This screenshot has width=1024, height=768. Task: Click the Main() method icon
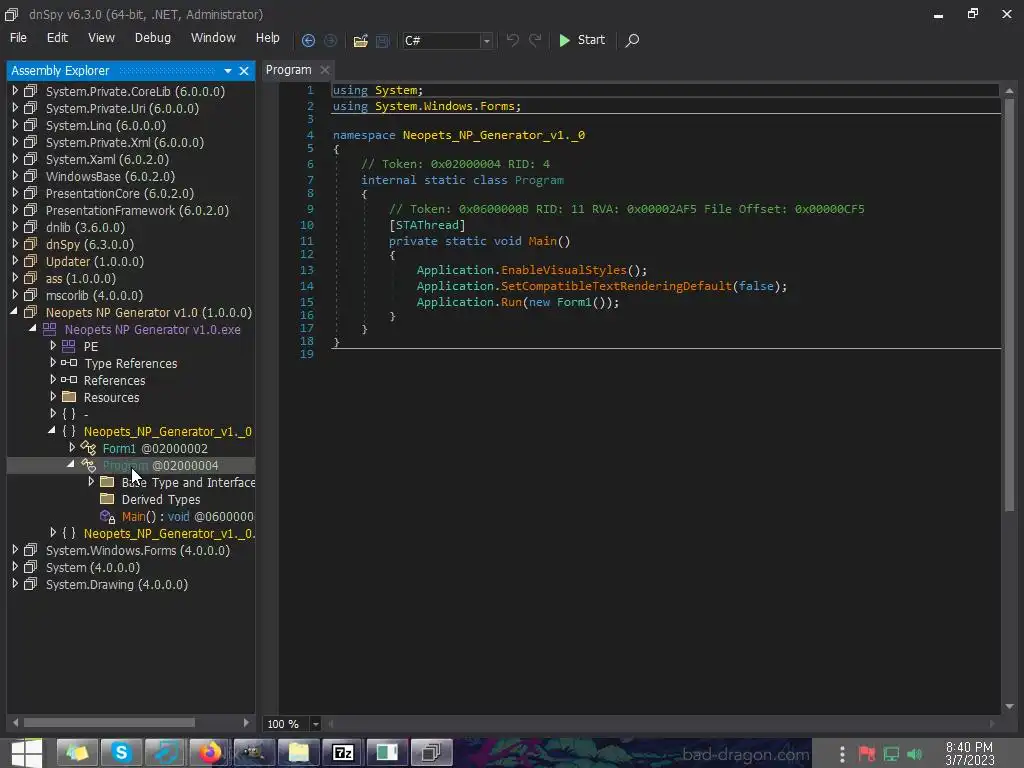[107, 517]
